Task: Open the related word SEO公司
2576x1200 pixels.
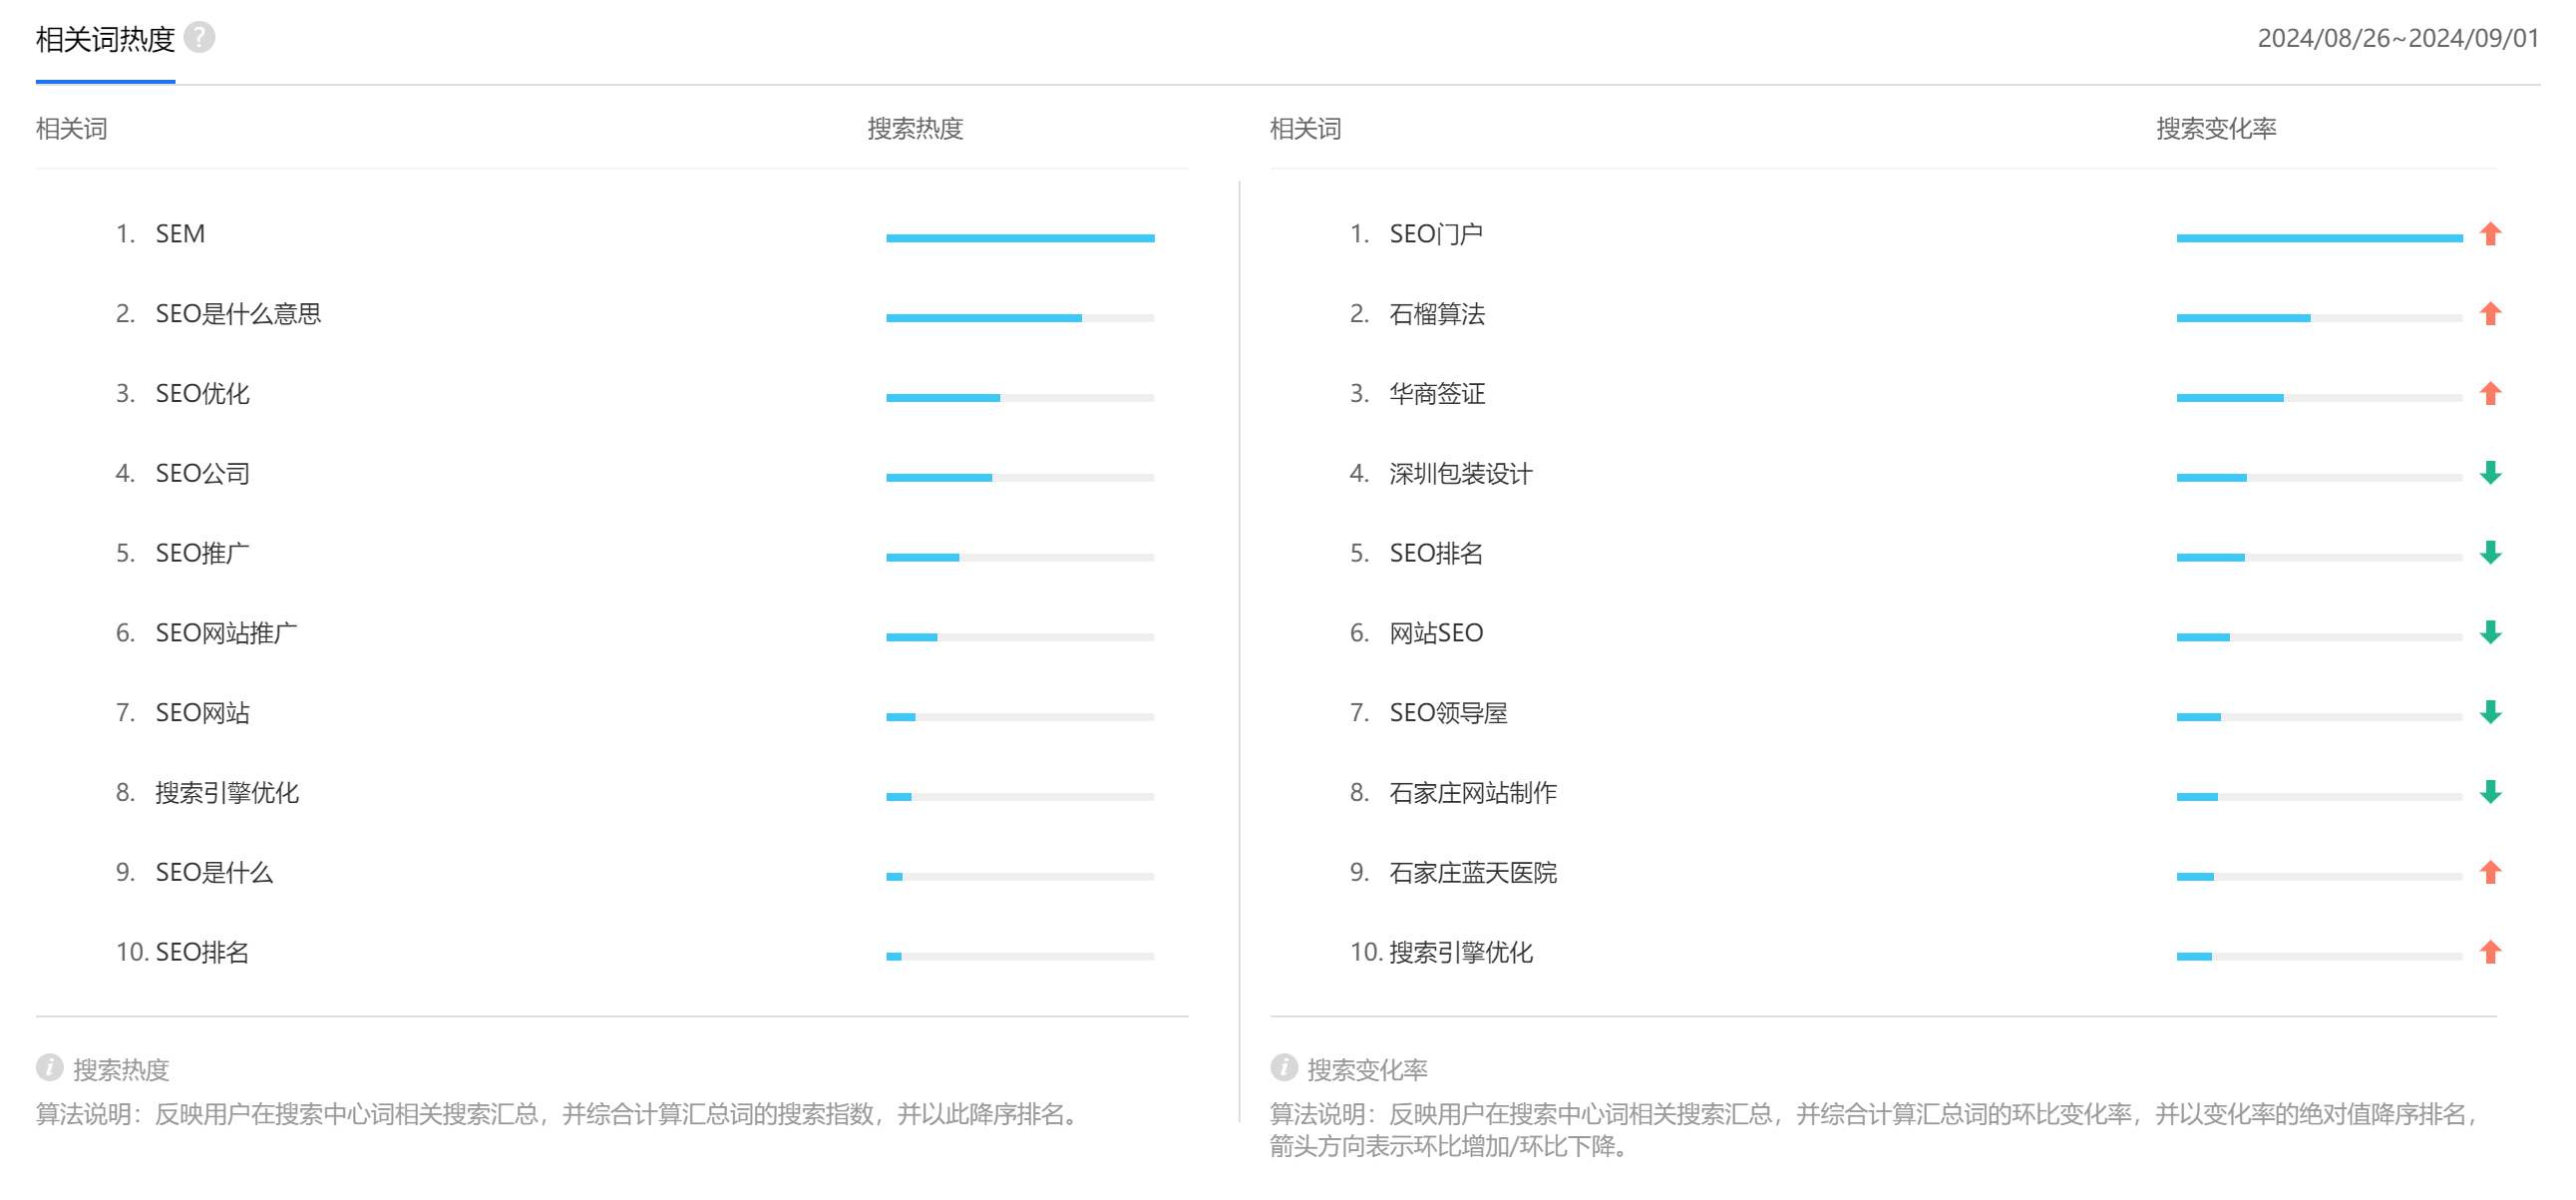Action: click(x=202, y=474)
